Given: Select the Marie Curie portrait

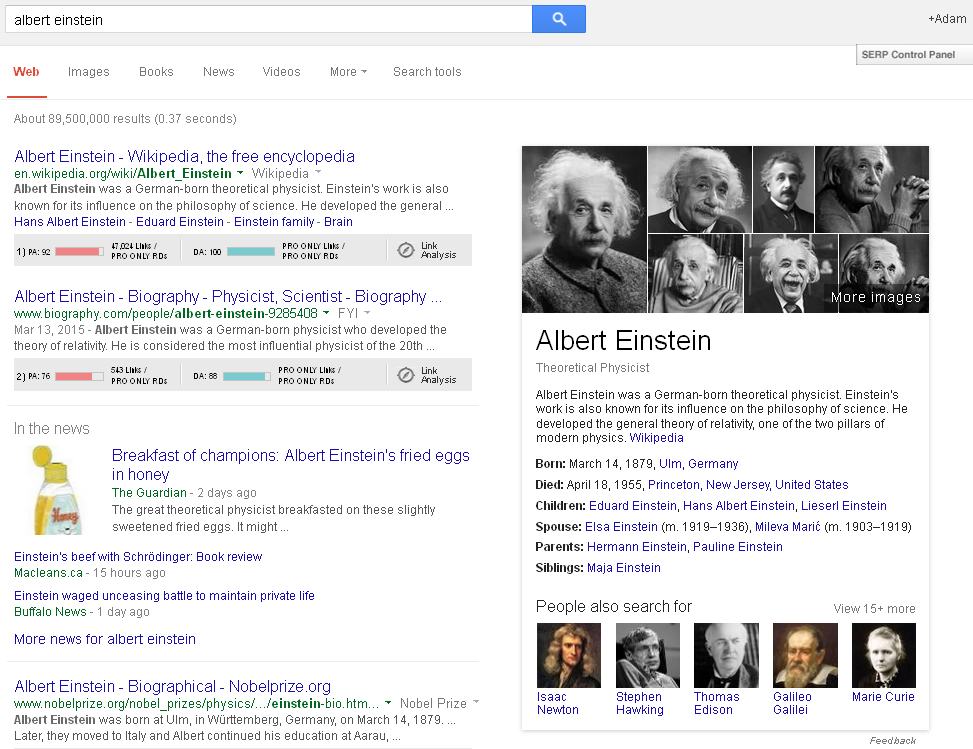Looking at the screenshot, I should (x=883, y=655).
